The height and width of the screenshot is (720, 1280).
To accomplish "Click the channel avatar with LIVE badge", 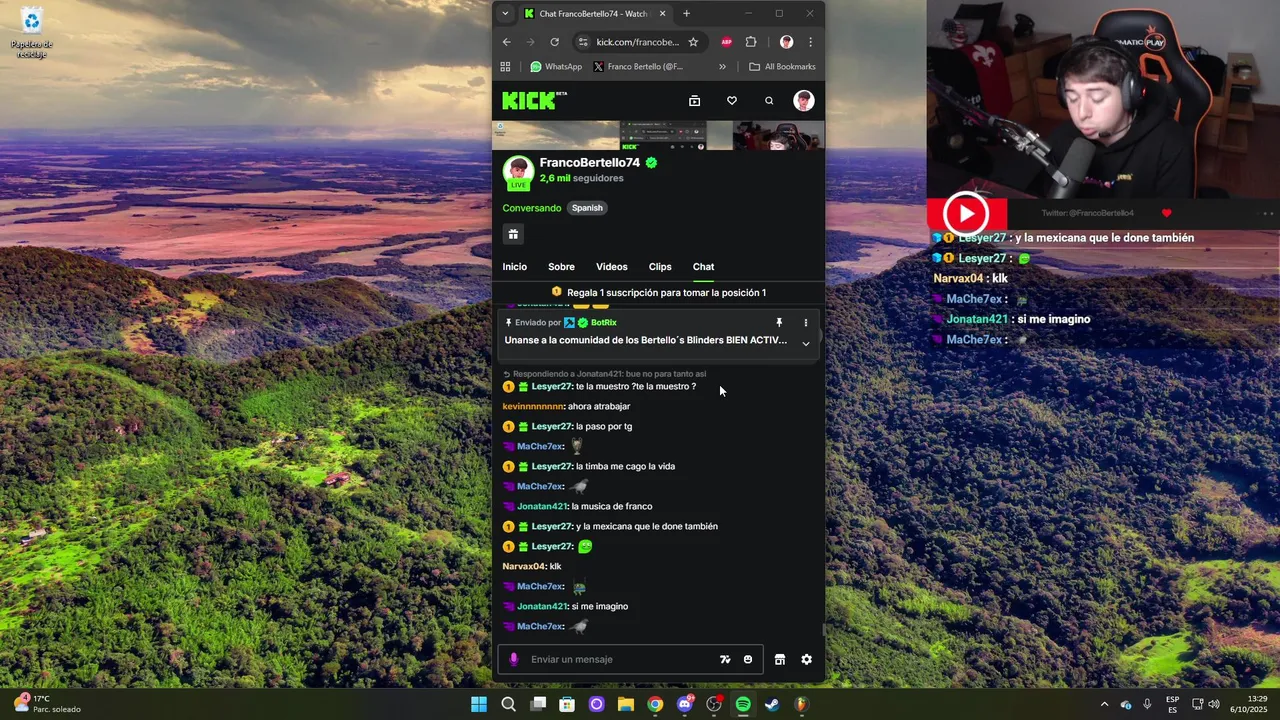I will [518, 171].
